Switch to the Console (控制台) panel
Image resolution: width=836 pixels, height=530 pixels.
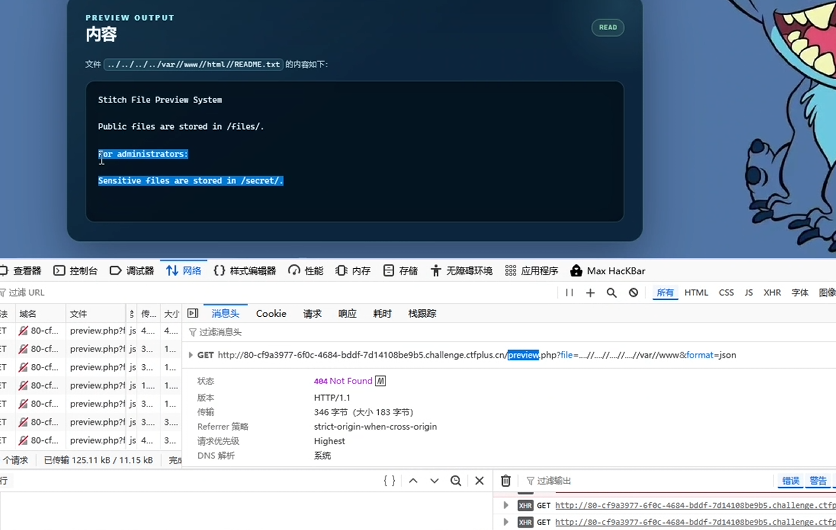tap(76, 271)
